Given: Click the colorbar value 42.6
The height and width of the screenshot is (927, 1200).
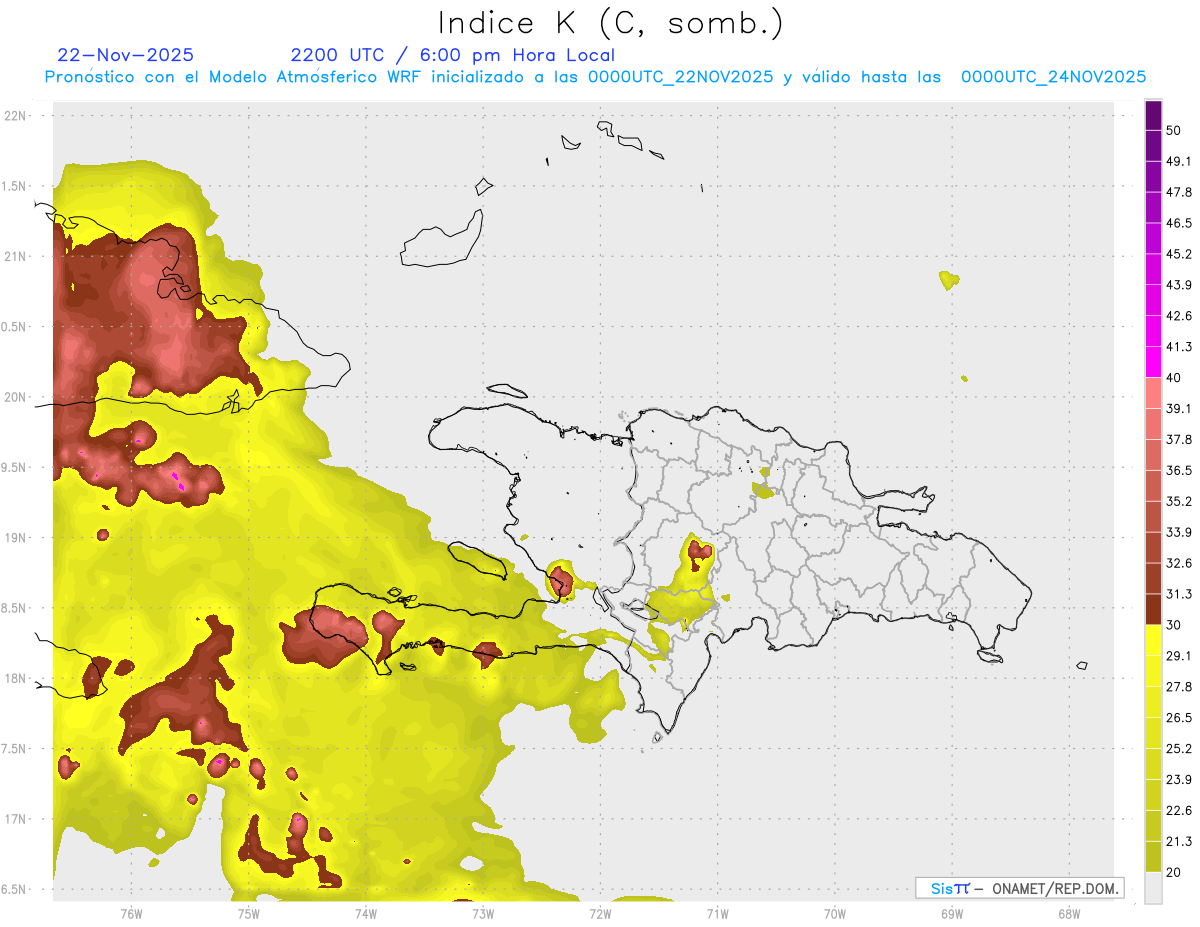Looking at the screenshot, I should (1179, 316).
